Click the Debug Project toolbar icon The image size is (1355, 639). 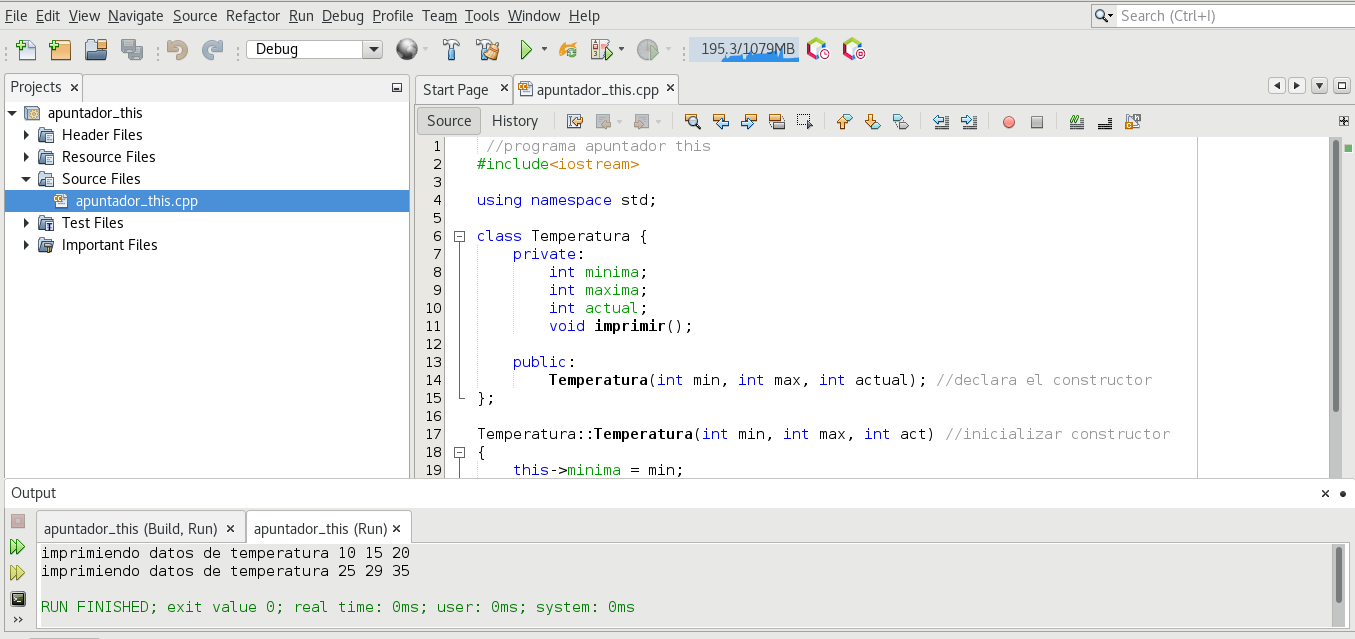[601, 49]
